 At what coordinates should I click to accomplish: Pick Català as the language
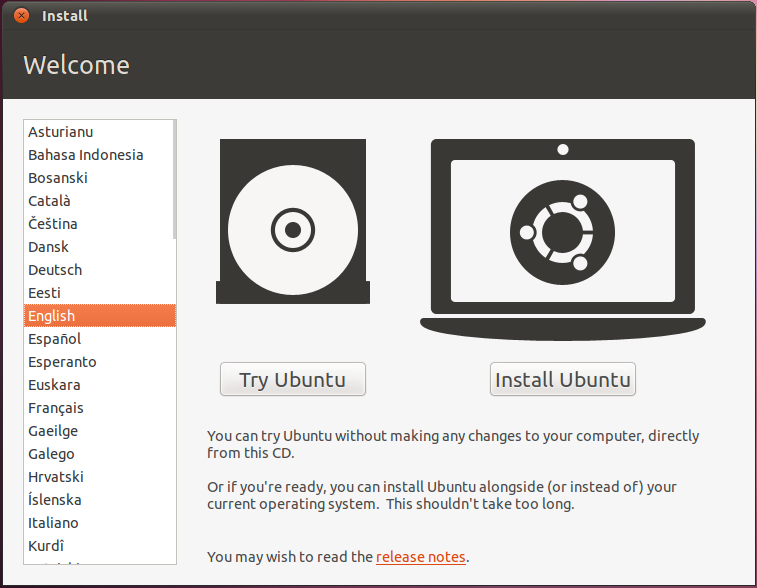pos(99,201)
